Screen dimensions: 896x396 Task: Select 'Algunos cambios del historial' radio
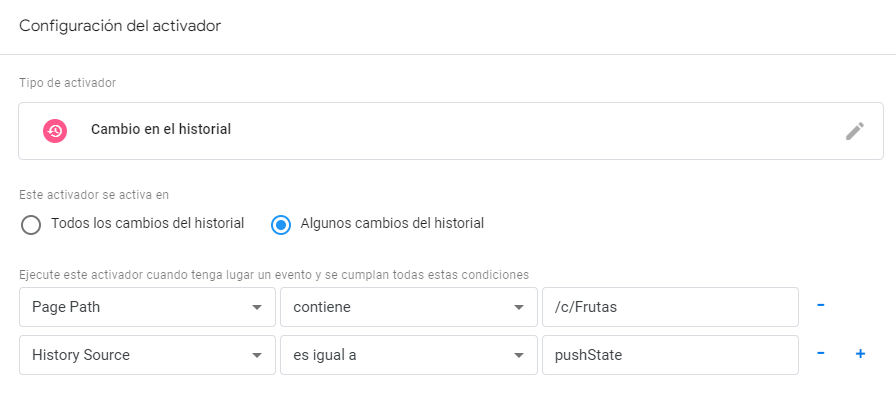[281, 225]
